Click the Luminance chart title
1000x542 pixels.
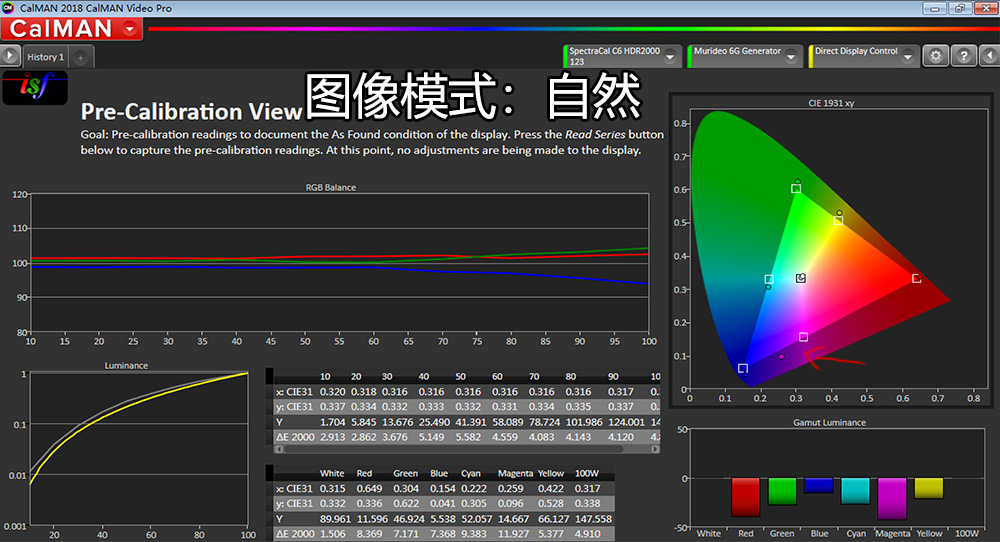(x=126, y=365)
